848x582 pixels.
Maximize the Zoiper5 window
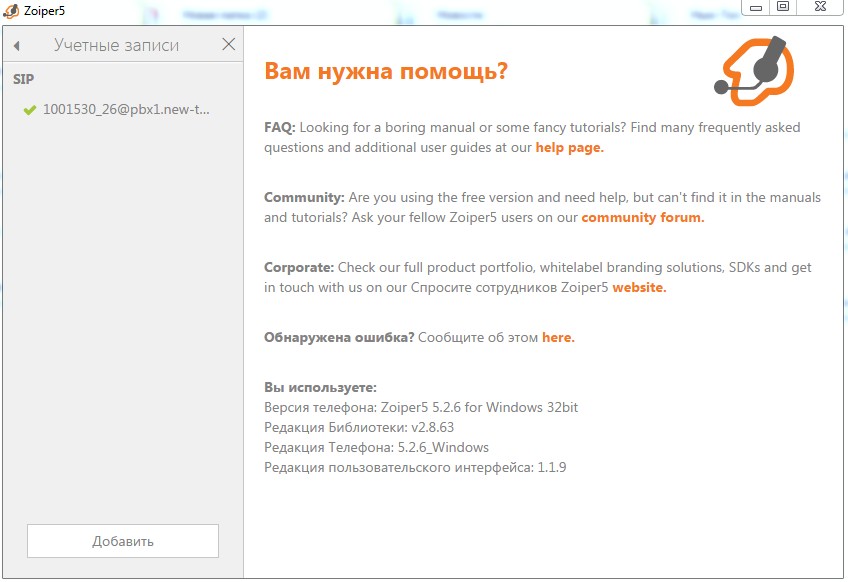[x=783, y=7]
